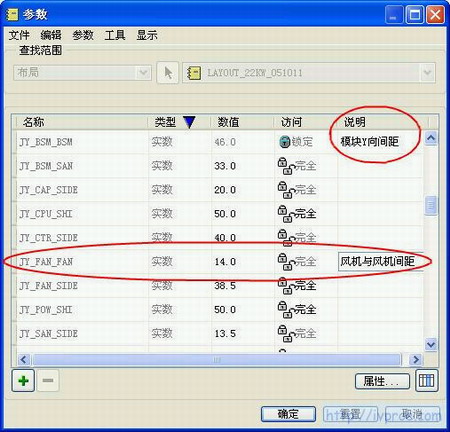Click the horizontal scrollbar thumb
The image size is (450, 432).
pyautogui.click(x=217, y=360)
